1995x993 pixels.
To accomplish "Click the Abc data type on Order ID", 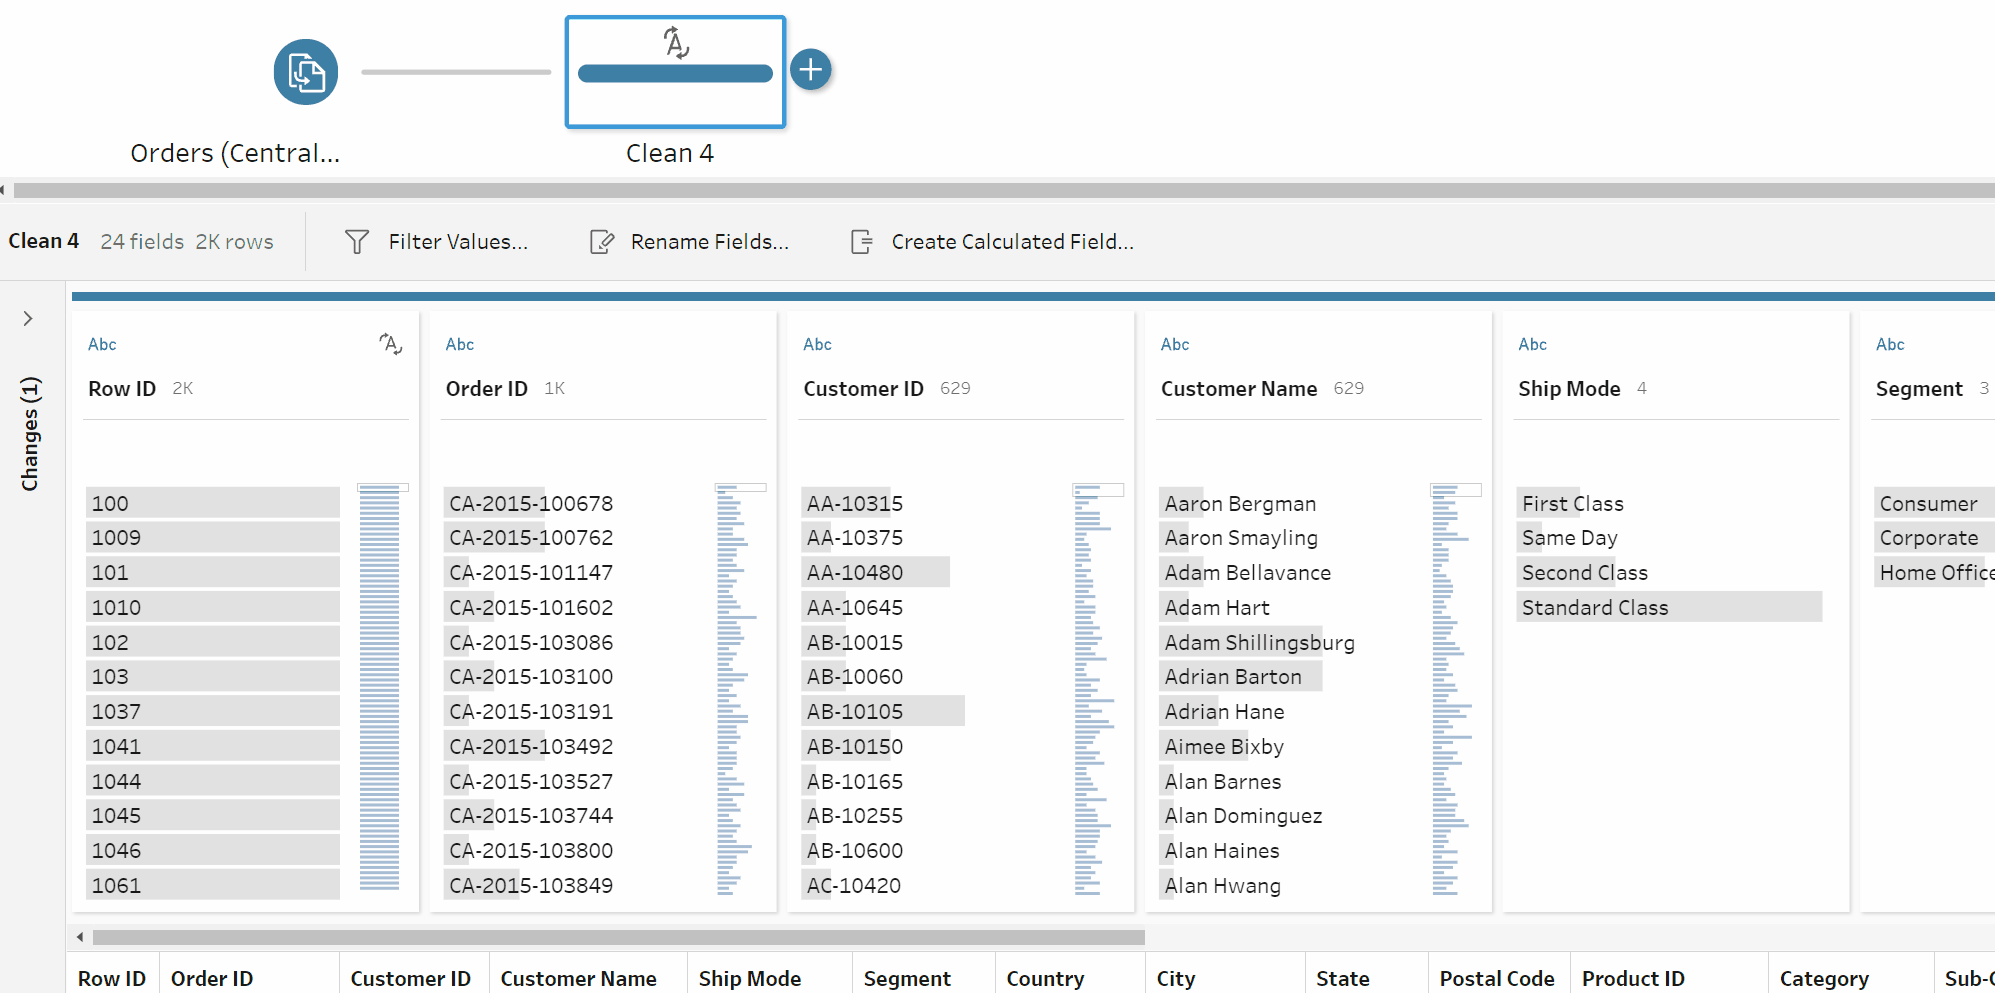I will [x=460, y=344].
